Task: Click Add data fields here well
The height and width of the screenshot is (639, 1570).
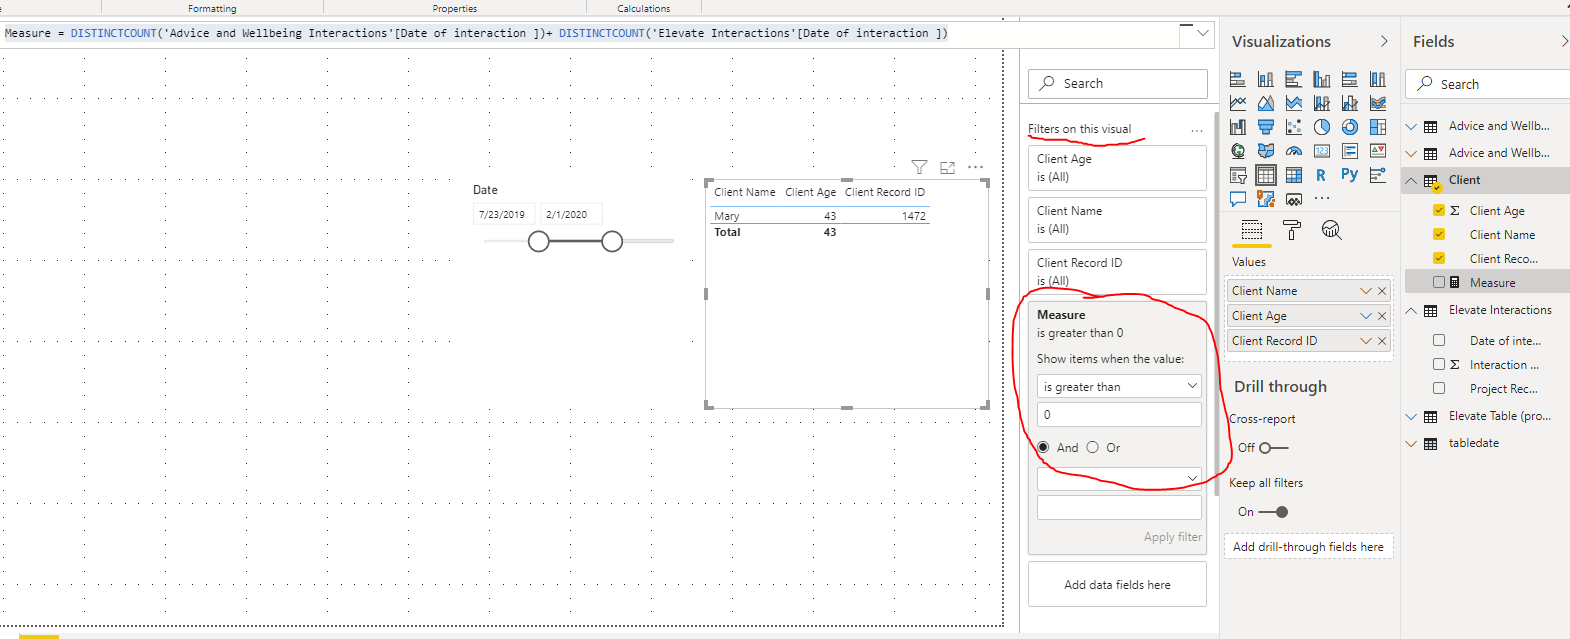Action: pos(1117,584)
